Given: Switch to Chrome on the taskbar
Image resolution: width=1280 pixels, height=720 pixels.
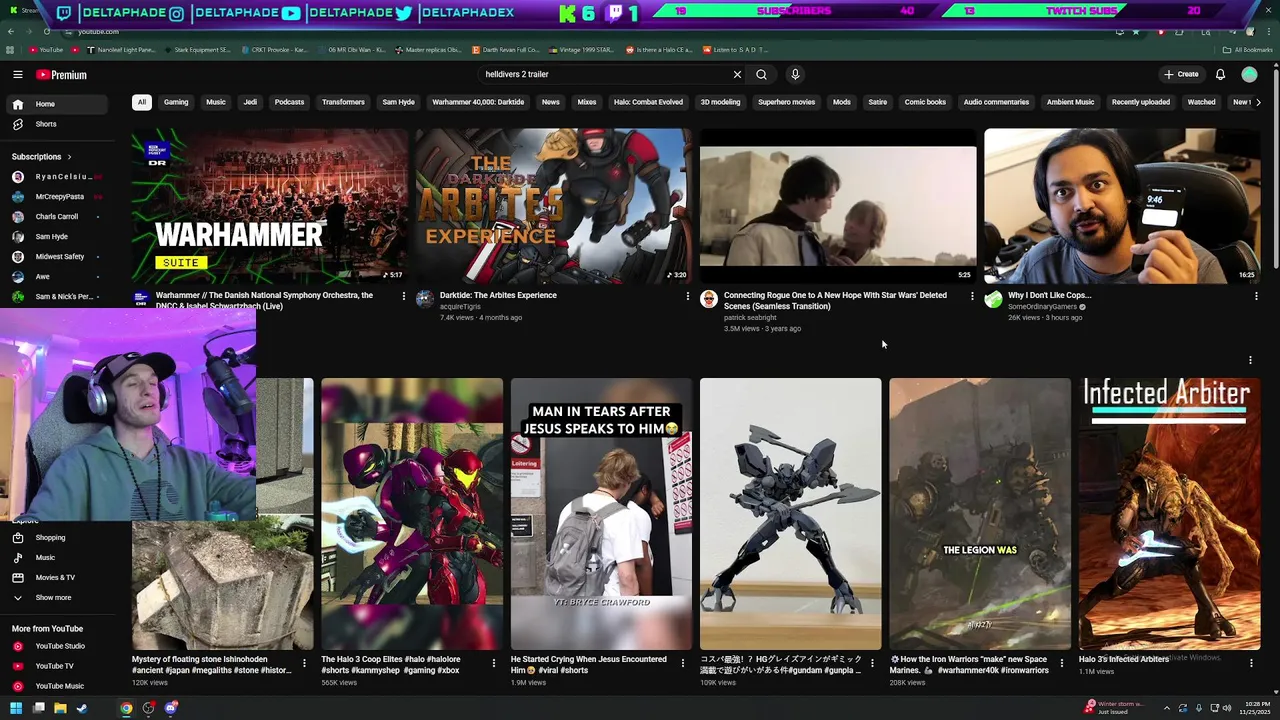Looking at the screenshot, I should pos(126,708).
